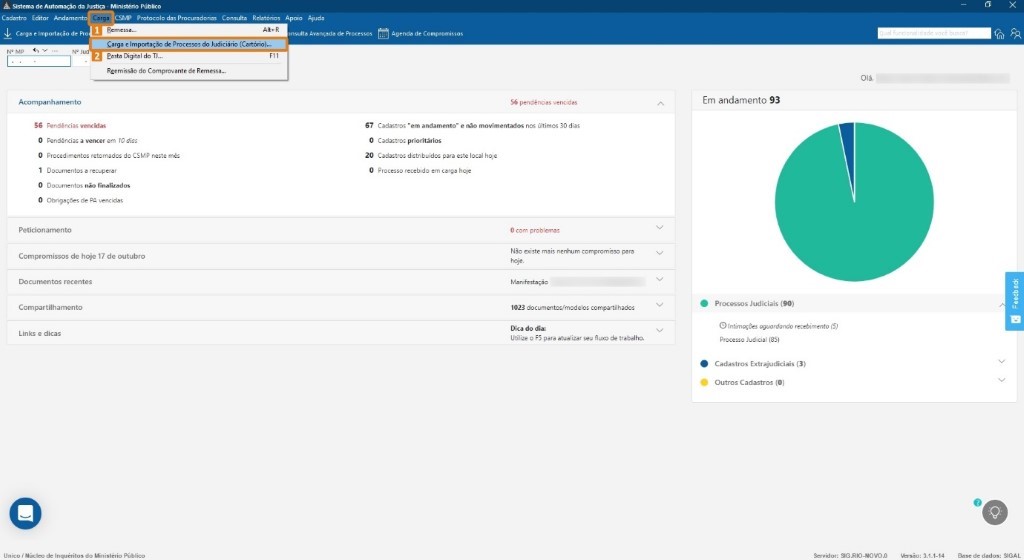Image resolution: width=1024 pixels, height=560 pixels.
Task: Click the 56 pendências vencidas header summary
Action: click(543, 102)
